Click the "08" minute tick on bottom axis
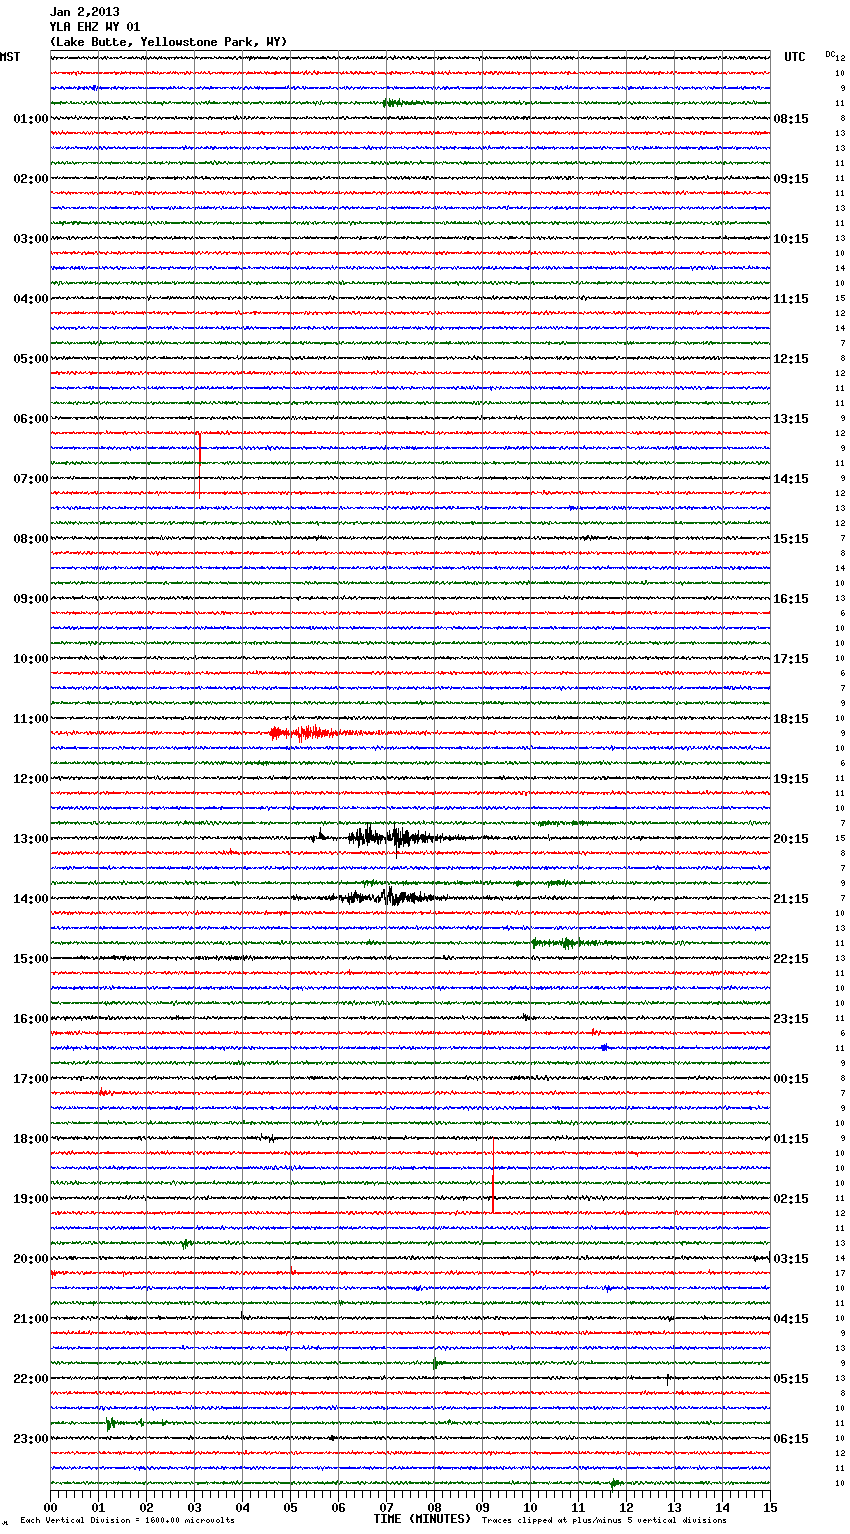 coord(434,1507)
